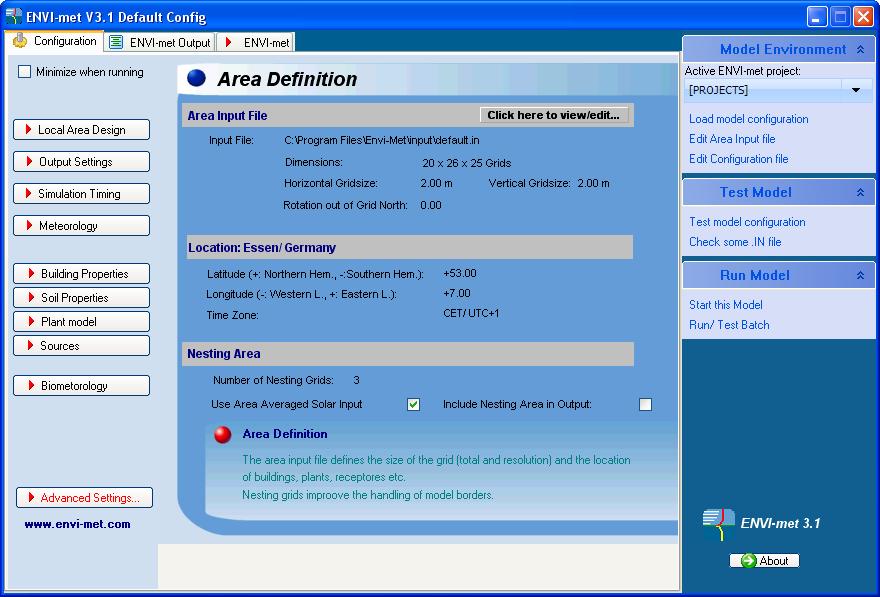880x597 pixels.
Task: Click the Vertical Gridsize value 2.00 m
Action: (593, 183)
